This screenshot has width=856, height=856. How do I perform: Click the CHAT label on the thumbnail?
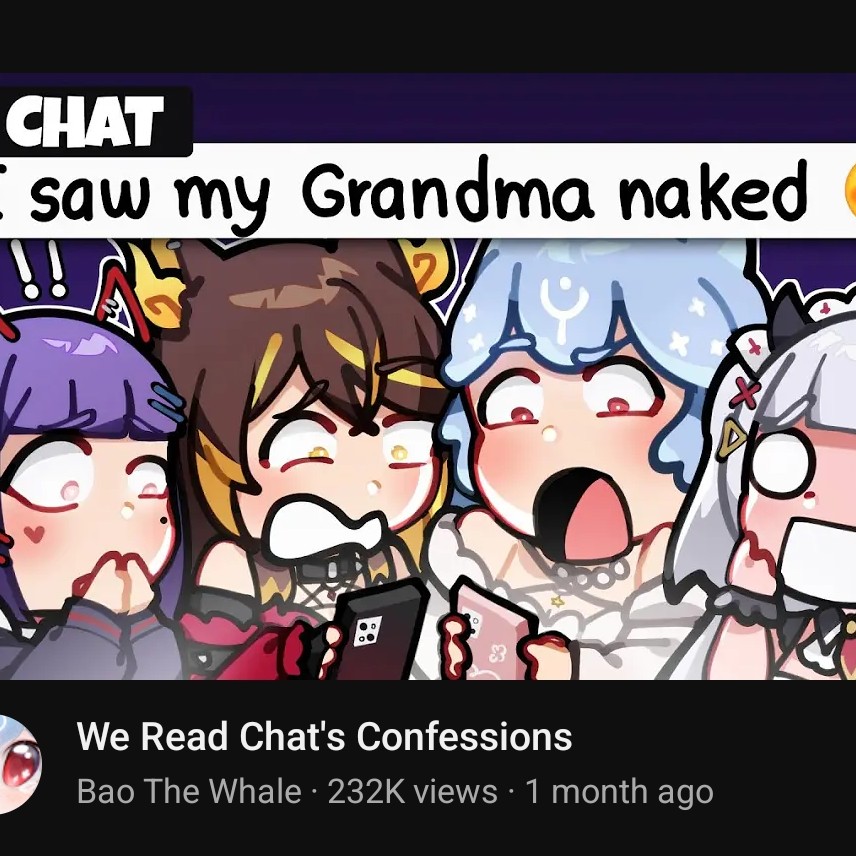[85, 122]
